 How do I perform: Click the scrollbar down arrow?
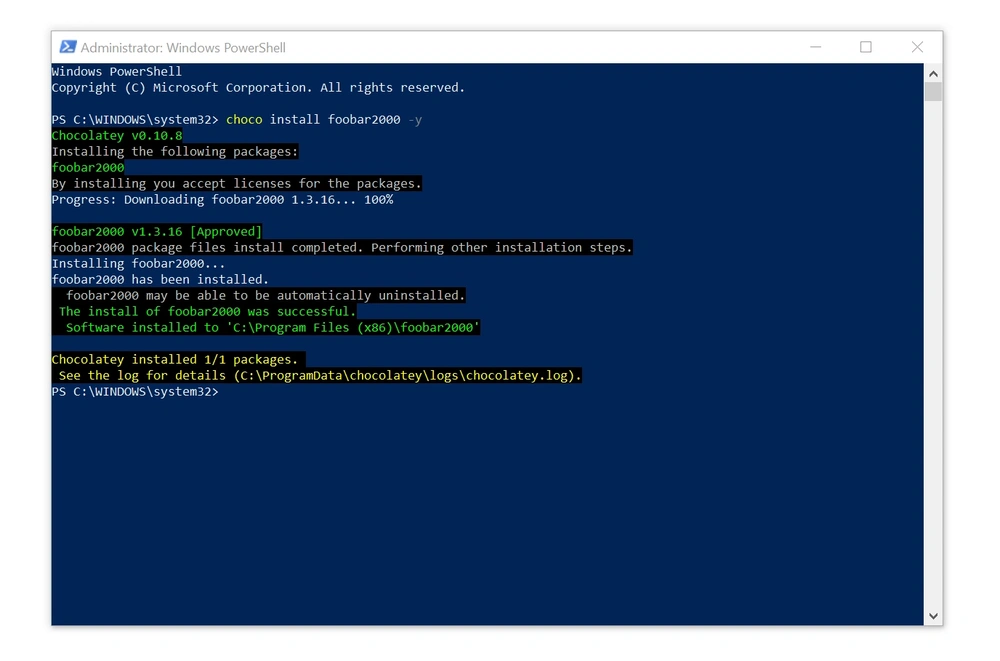coord(933,616)
